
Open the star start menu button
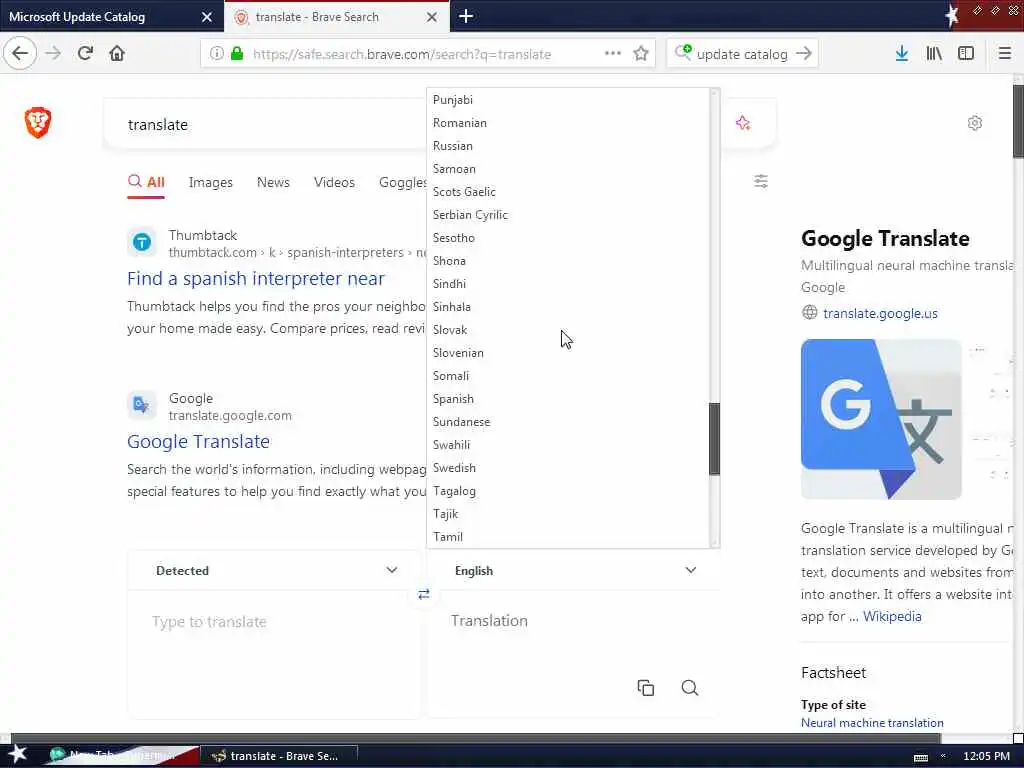pos(17,754)
